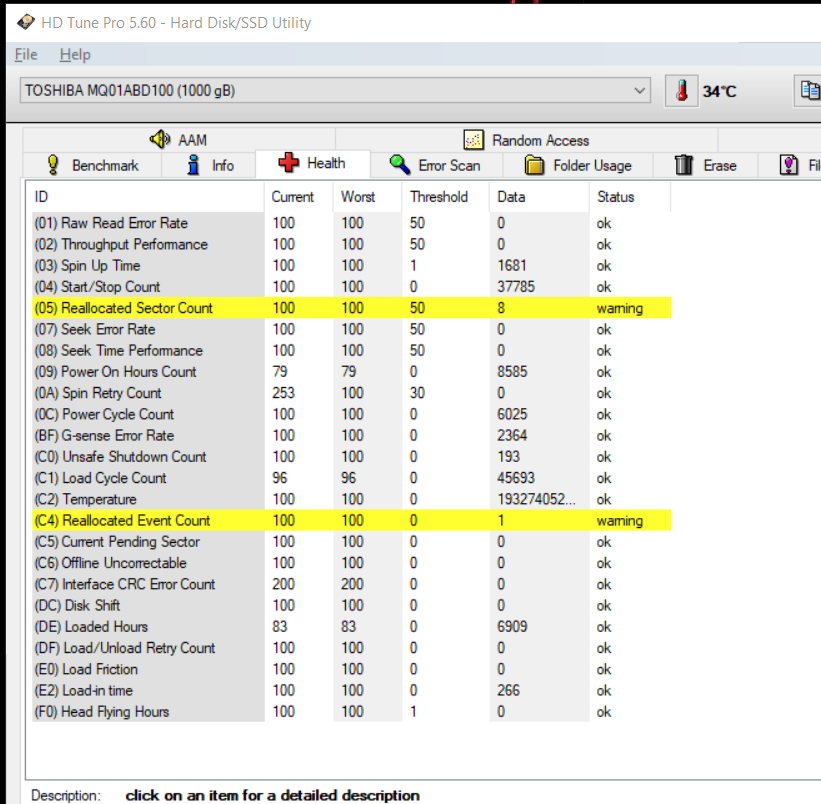Screen dimensions: 821x804
Task: Click the copy-to-clipboard toolbar icon
Action: (x=809, y=91)
